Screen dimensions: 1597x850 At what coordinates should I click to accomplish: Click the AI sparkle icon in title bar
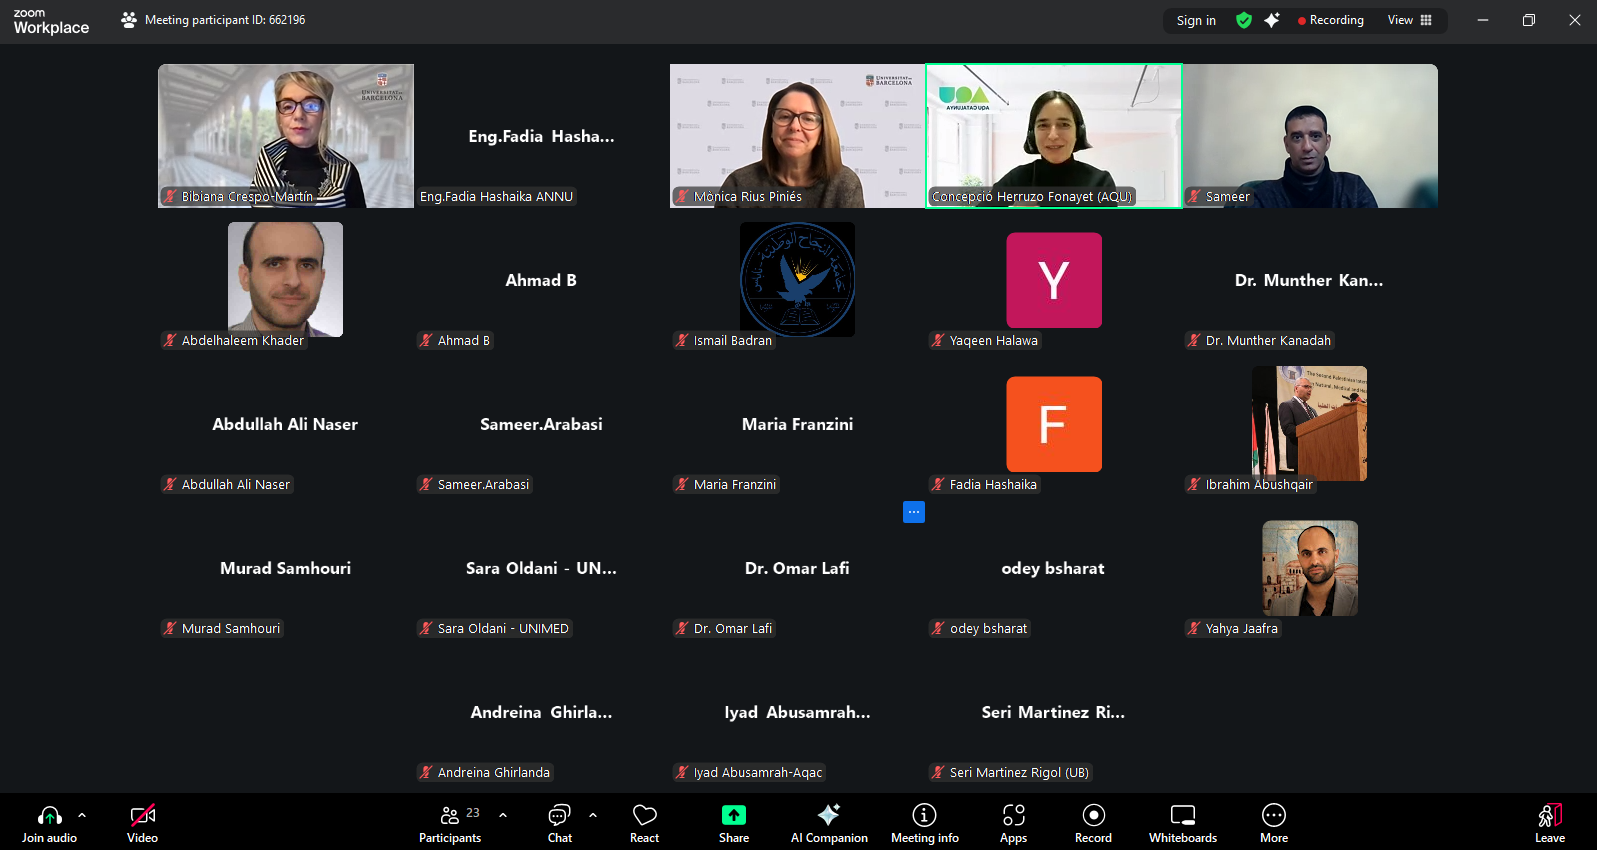1272,20
